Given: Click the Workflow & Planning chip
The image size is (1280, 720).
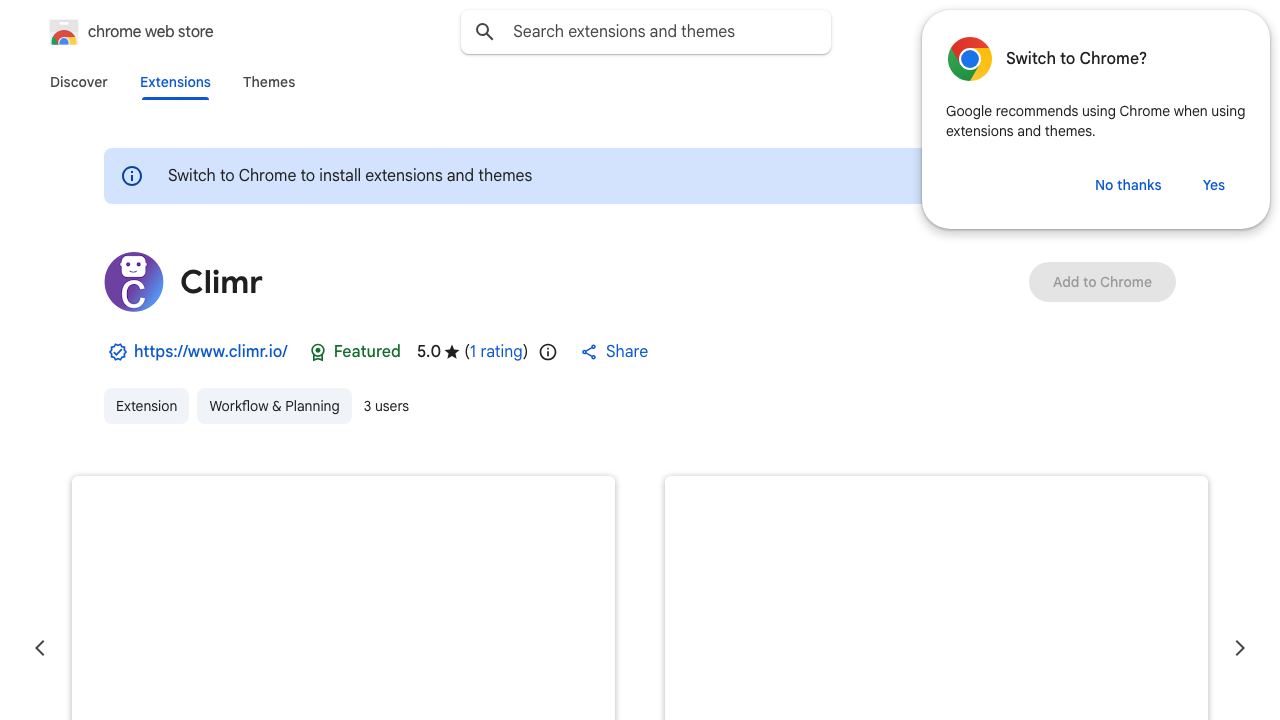Looking at the screenshot, I should point(274,406).
